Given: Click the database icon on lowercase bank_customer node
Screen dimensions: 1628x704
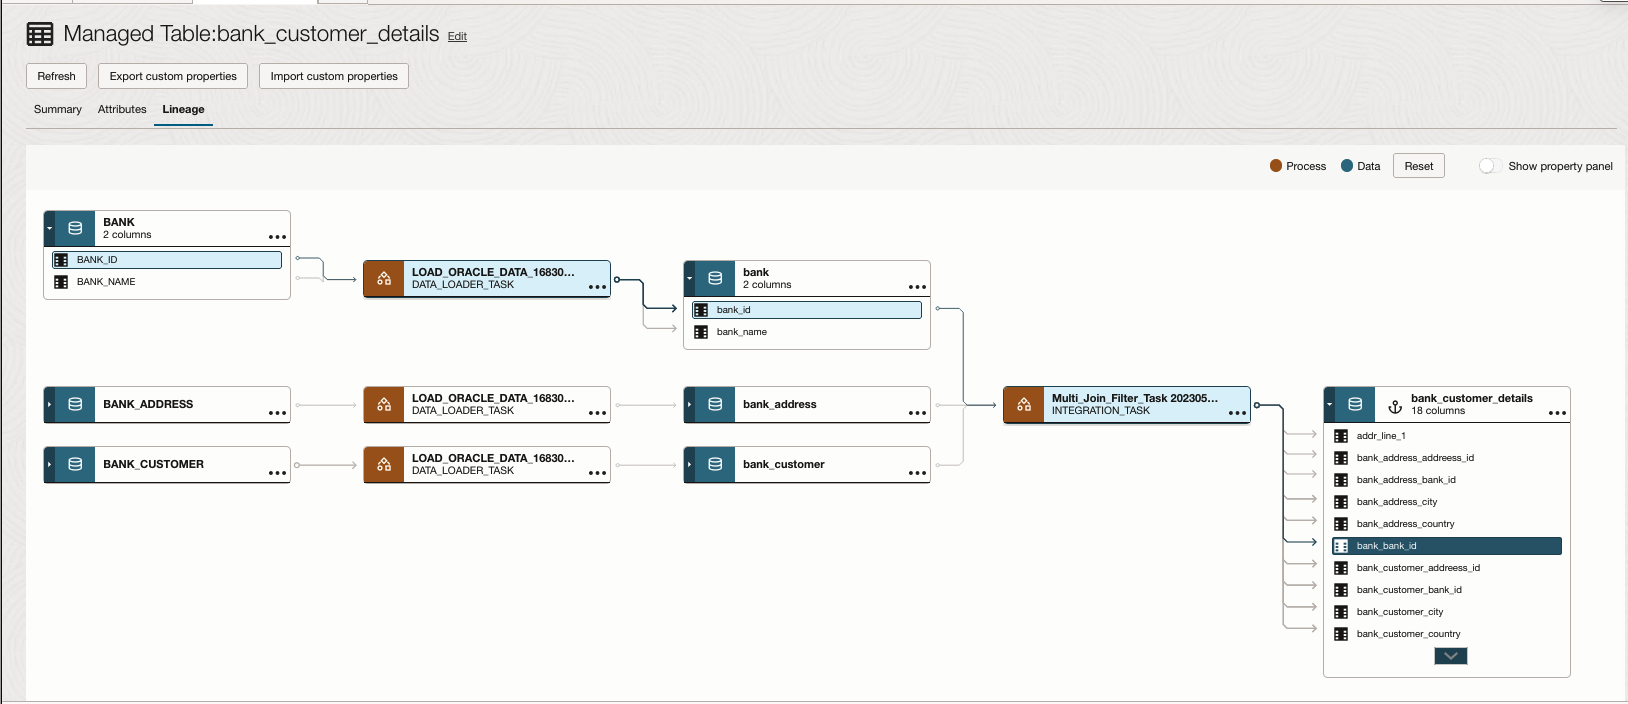Looking at the screenshot, I should coord(715,464).
